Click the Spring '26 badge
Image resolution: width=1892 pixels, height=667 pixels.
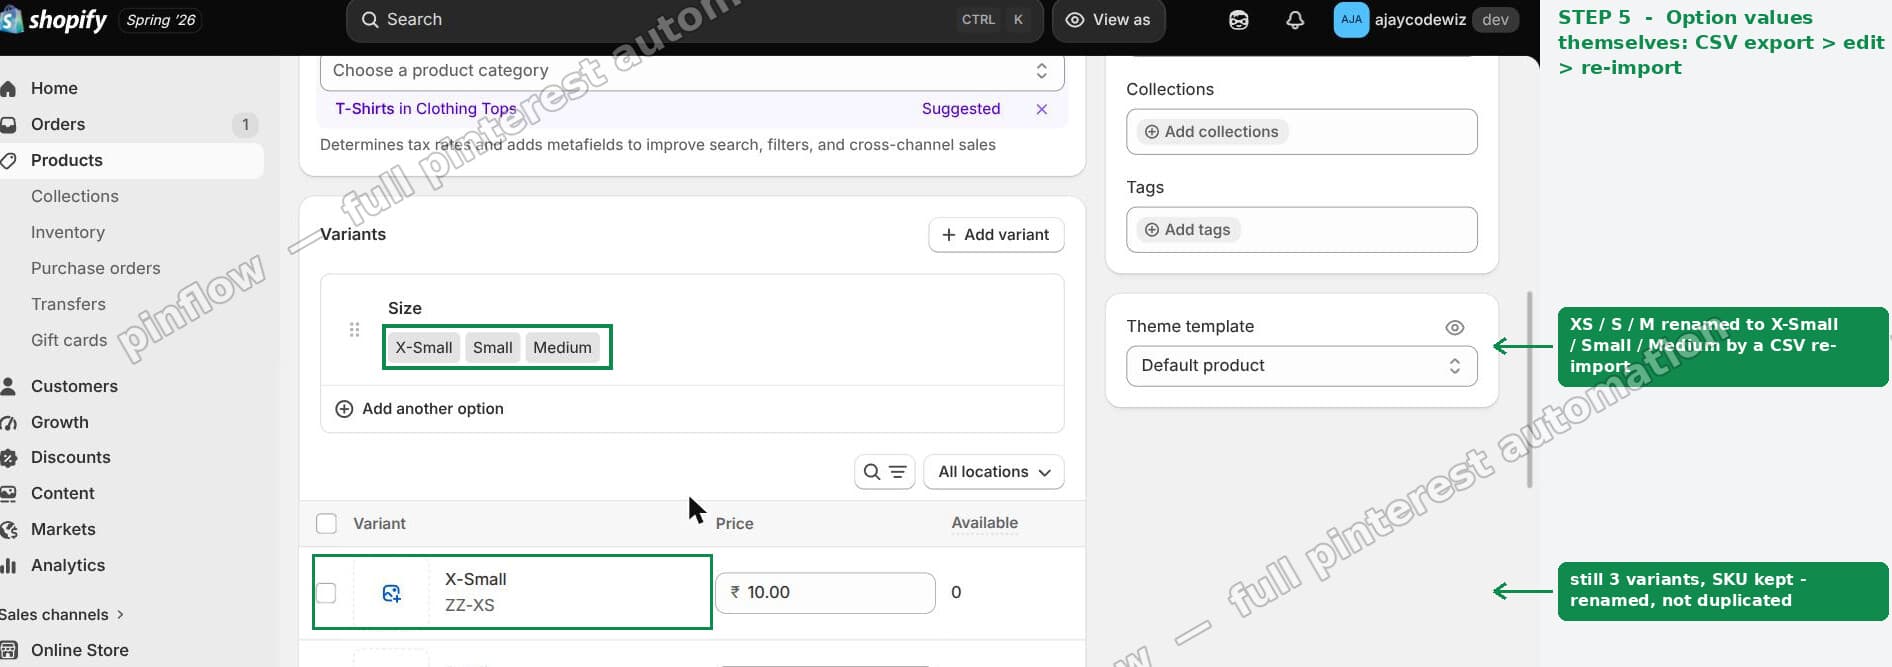[x=161, y=20]
